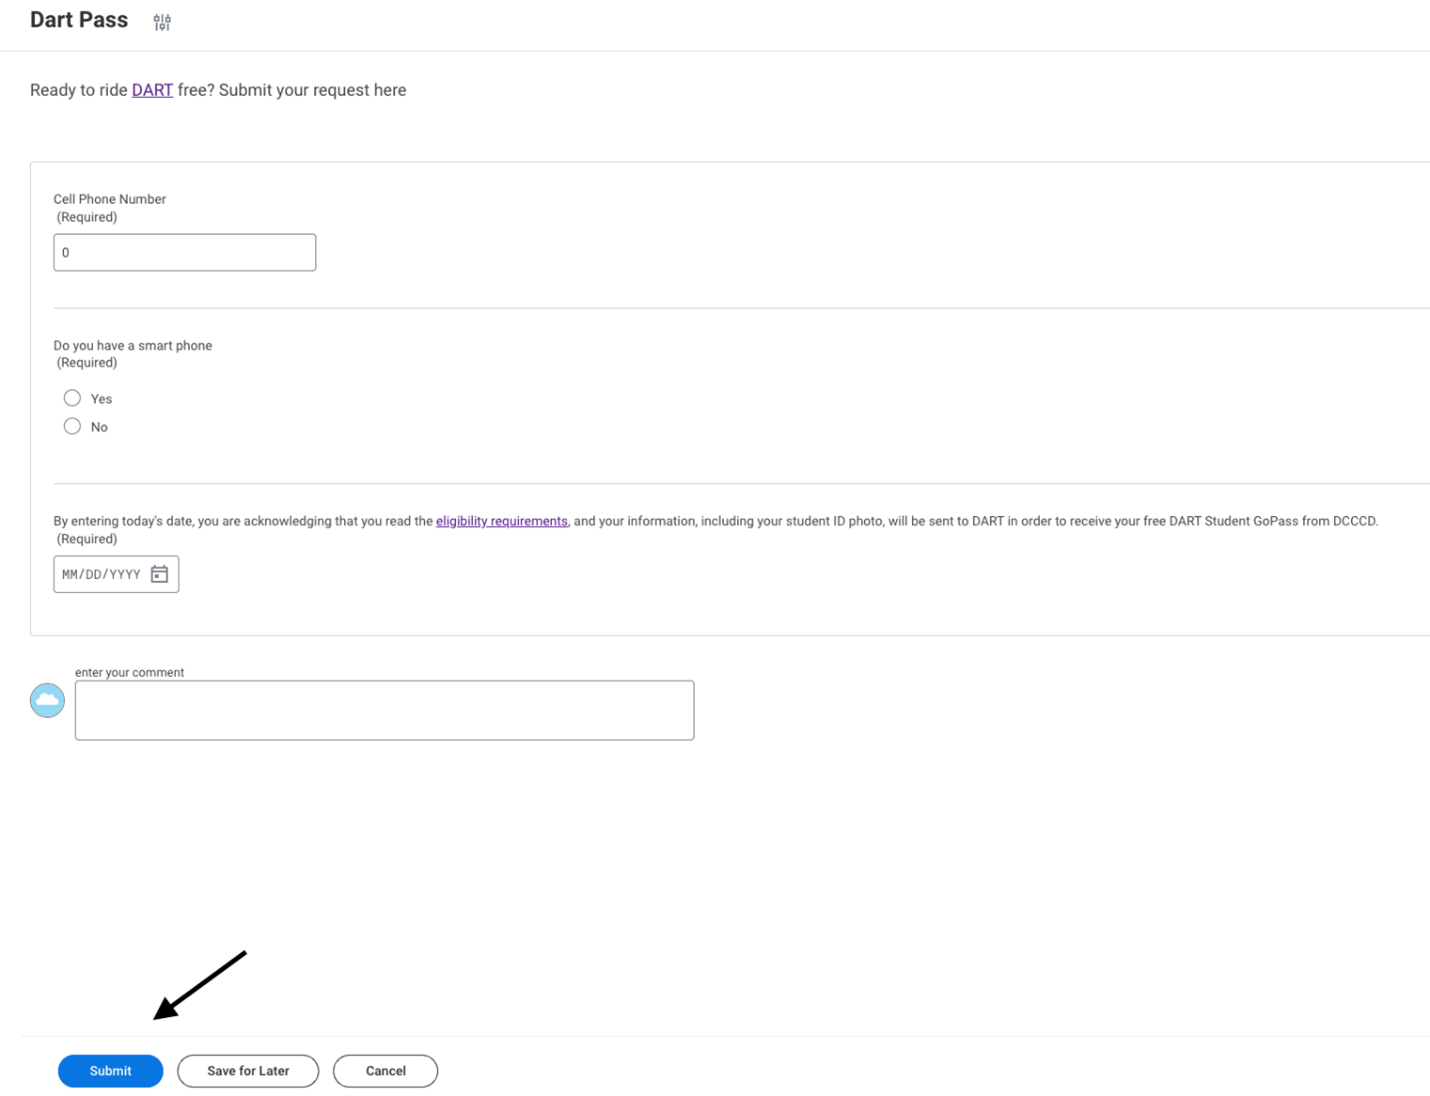Save the form for later
This screenshot has width=1430, height=1096.
pos(247,1070)
